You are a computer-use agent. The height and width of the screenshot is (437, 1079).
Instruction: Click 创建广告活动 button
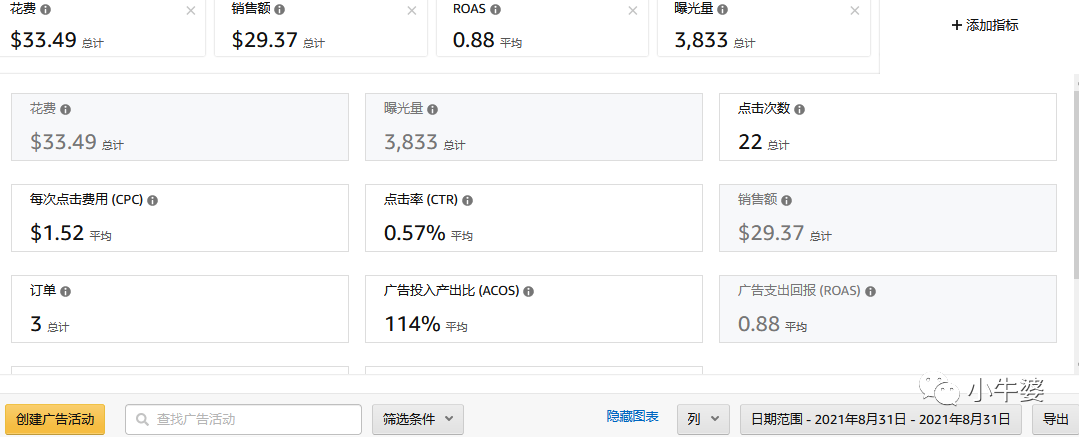coord(55,419)
